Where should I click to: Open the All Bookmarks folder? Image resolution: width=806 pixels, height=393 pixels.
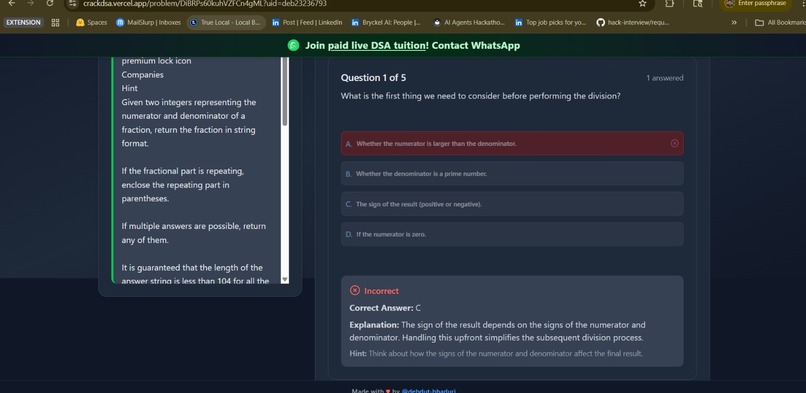coord(779,23)
